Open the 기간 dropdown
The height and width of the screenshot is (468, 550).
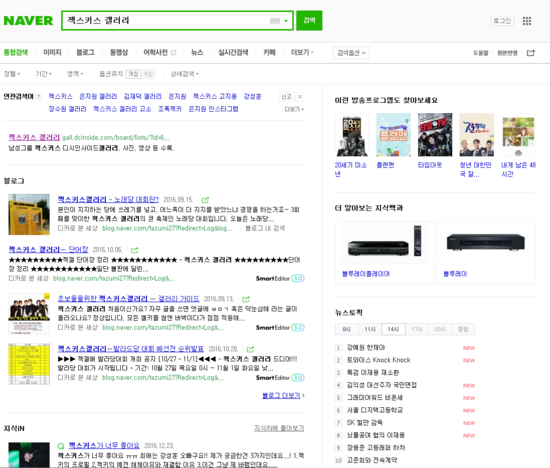pos(43,74)
